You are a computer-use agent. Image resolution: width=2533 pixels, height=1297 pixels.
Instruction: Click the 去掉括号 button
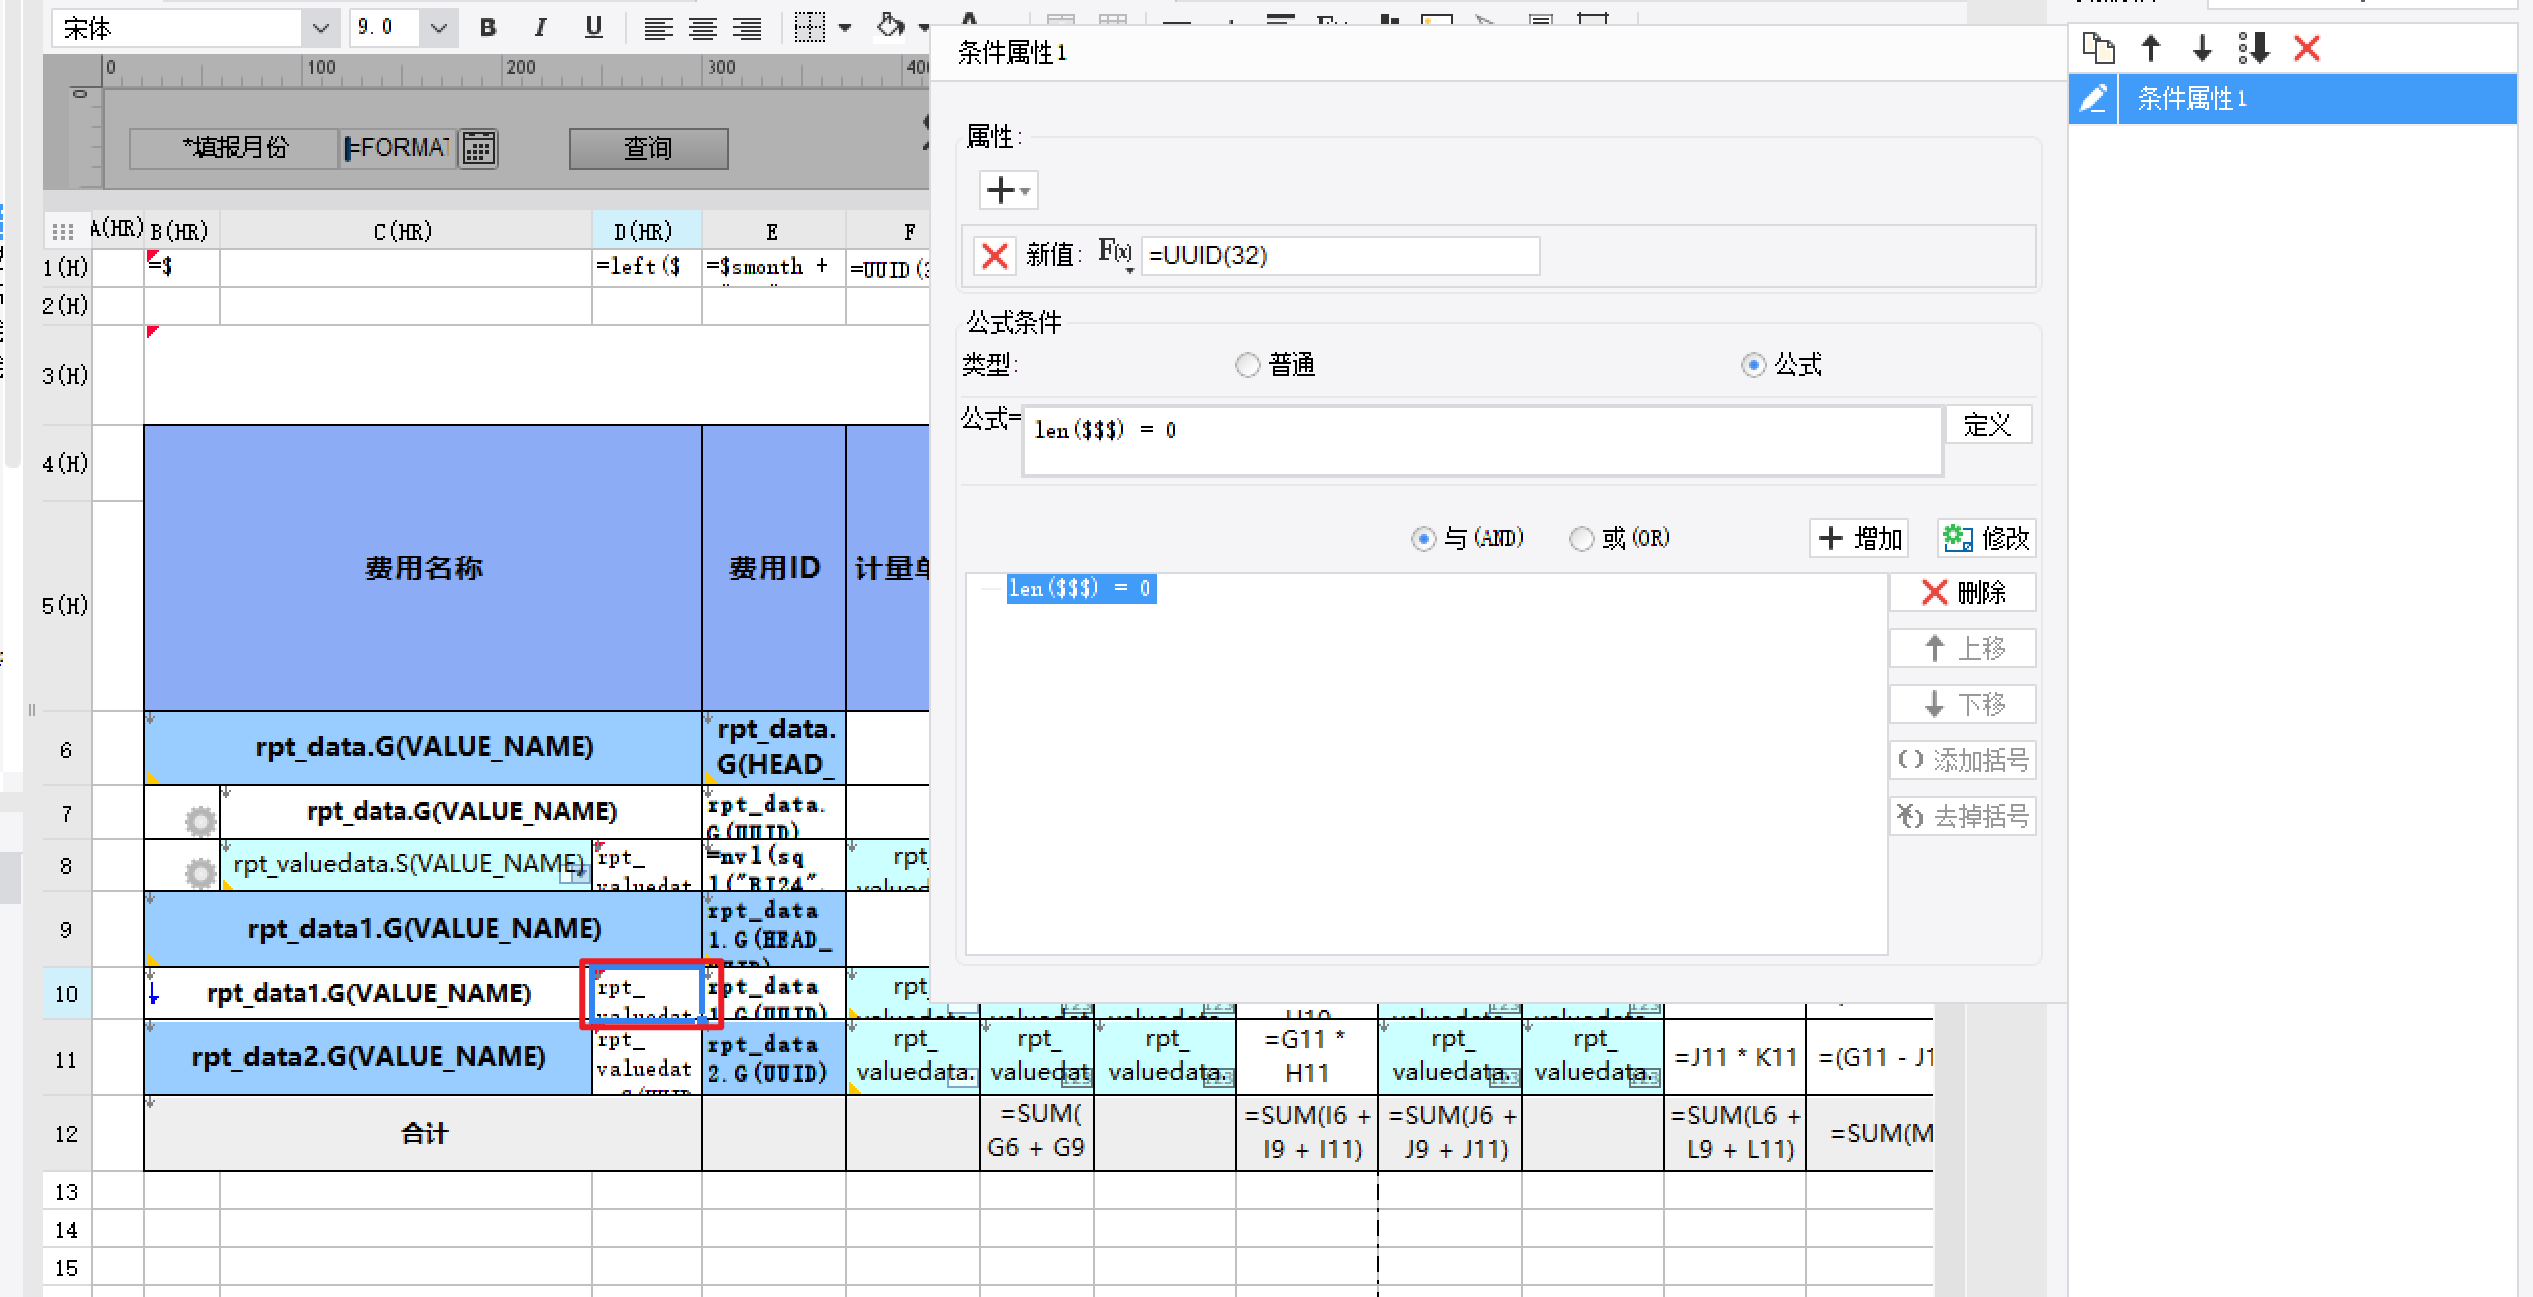(x=1963, y=816)
